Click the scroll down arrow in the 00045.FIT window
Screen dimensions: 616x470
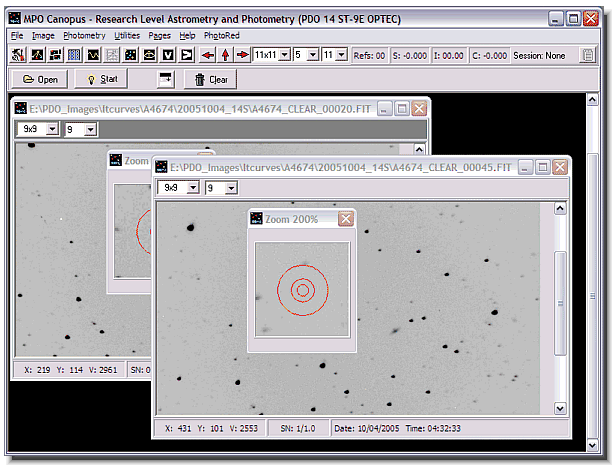[560, 408]
